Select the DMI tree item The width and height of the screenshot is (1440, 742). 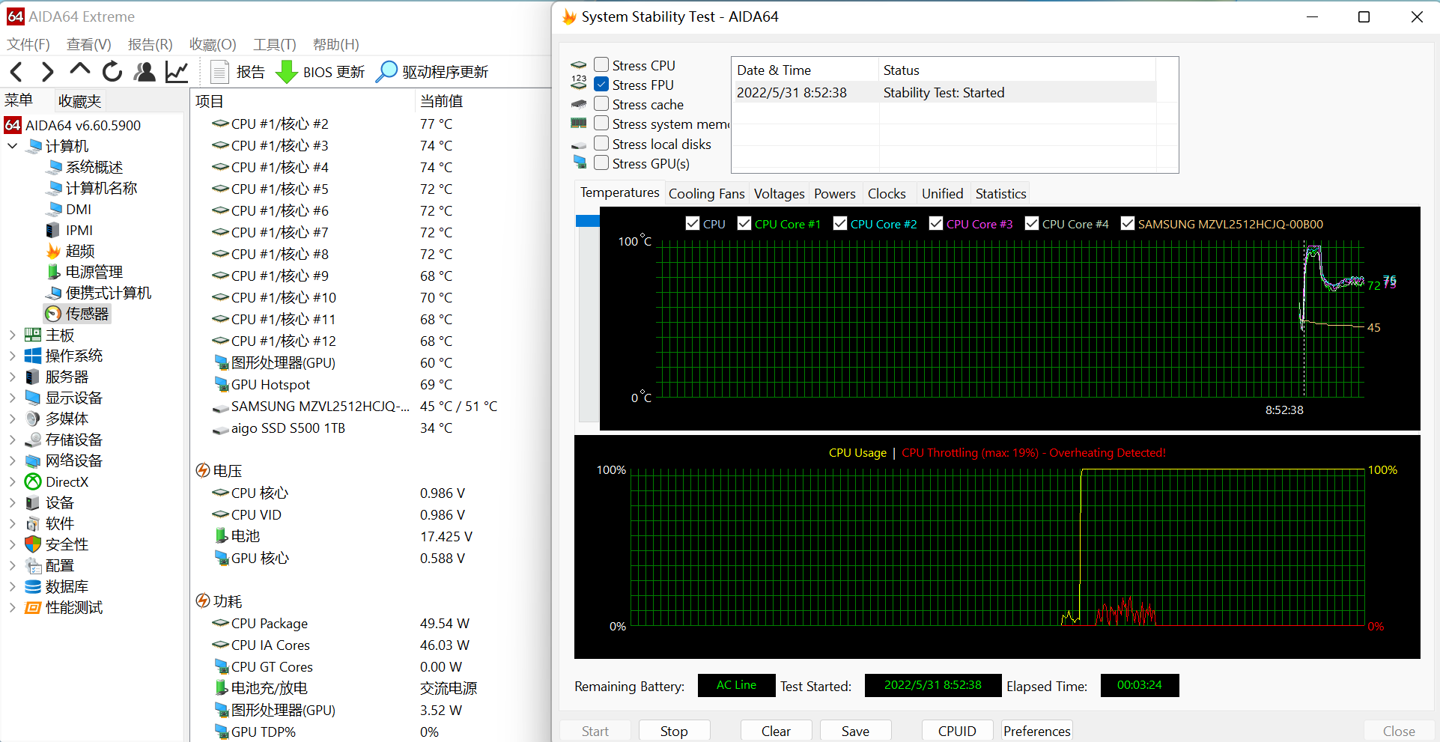(69, 209)
